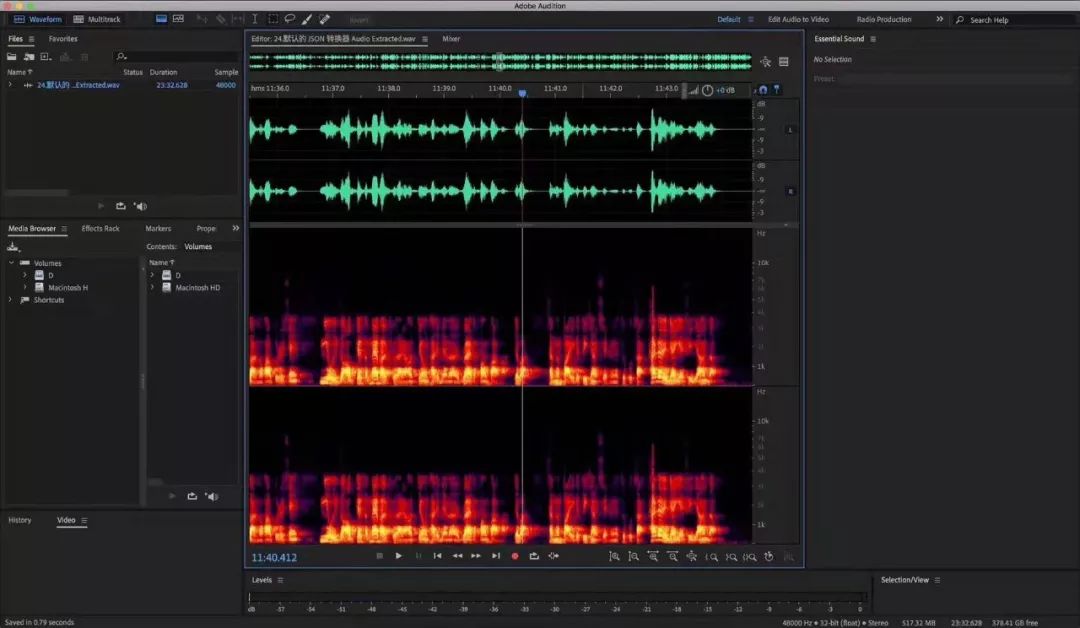
Task: Select the Spot Healing Brush tool
Action: pos(324,19)
